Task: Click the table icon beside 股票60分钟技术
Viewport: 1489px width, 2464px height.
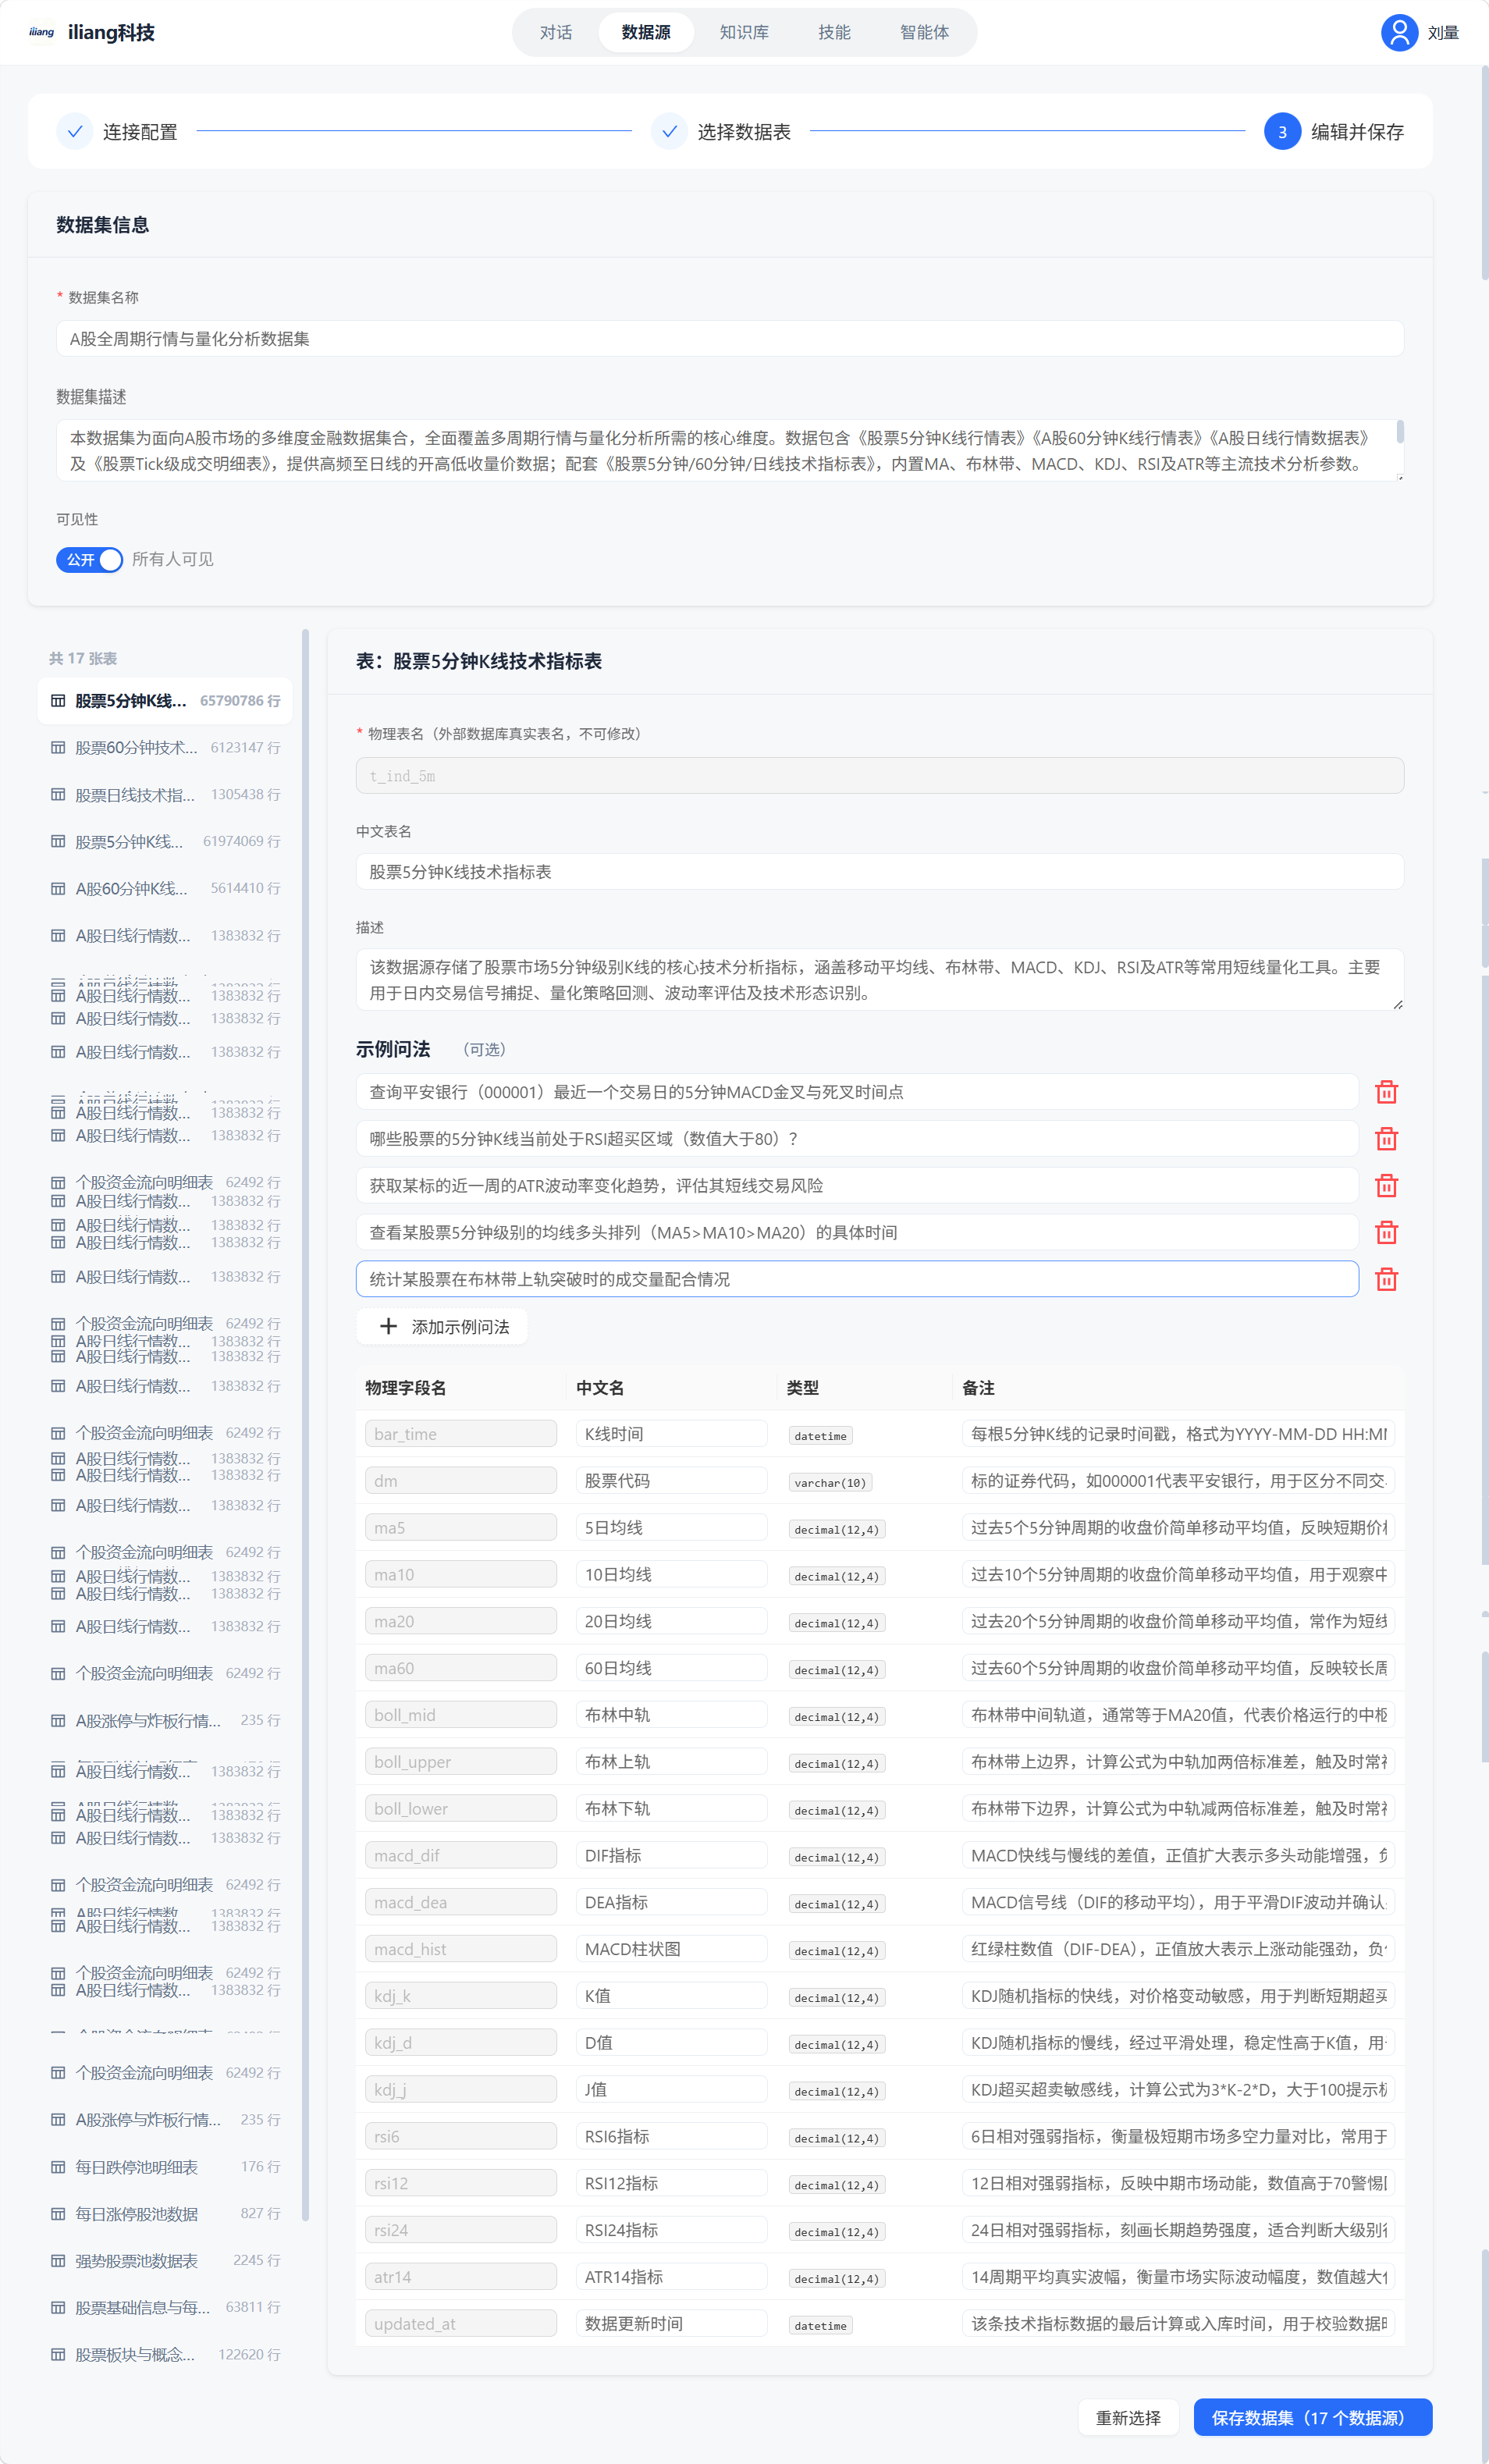Action: coord(58,748)
